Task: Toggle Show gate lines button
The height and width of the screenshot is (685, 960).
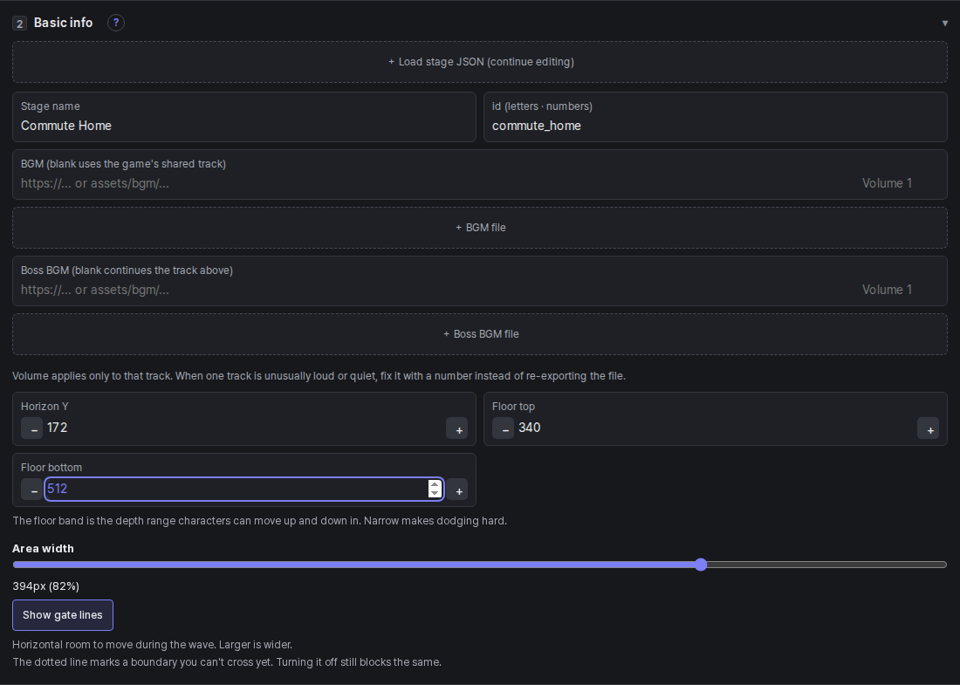Action: [x=62, y=615]
